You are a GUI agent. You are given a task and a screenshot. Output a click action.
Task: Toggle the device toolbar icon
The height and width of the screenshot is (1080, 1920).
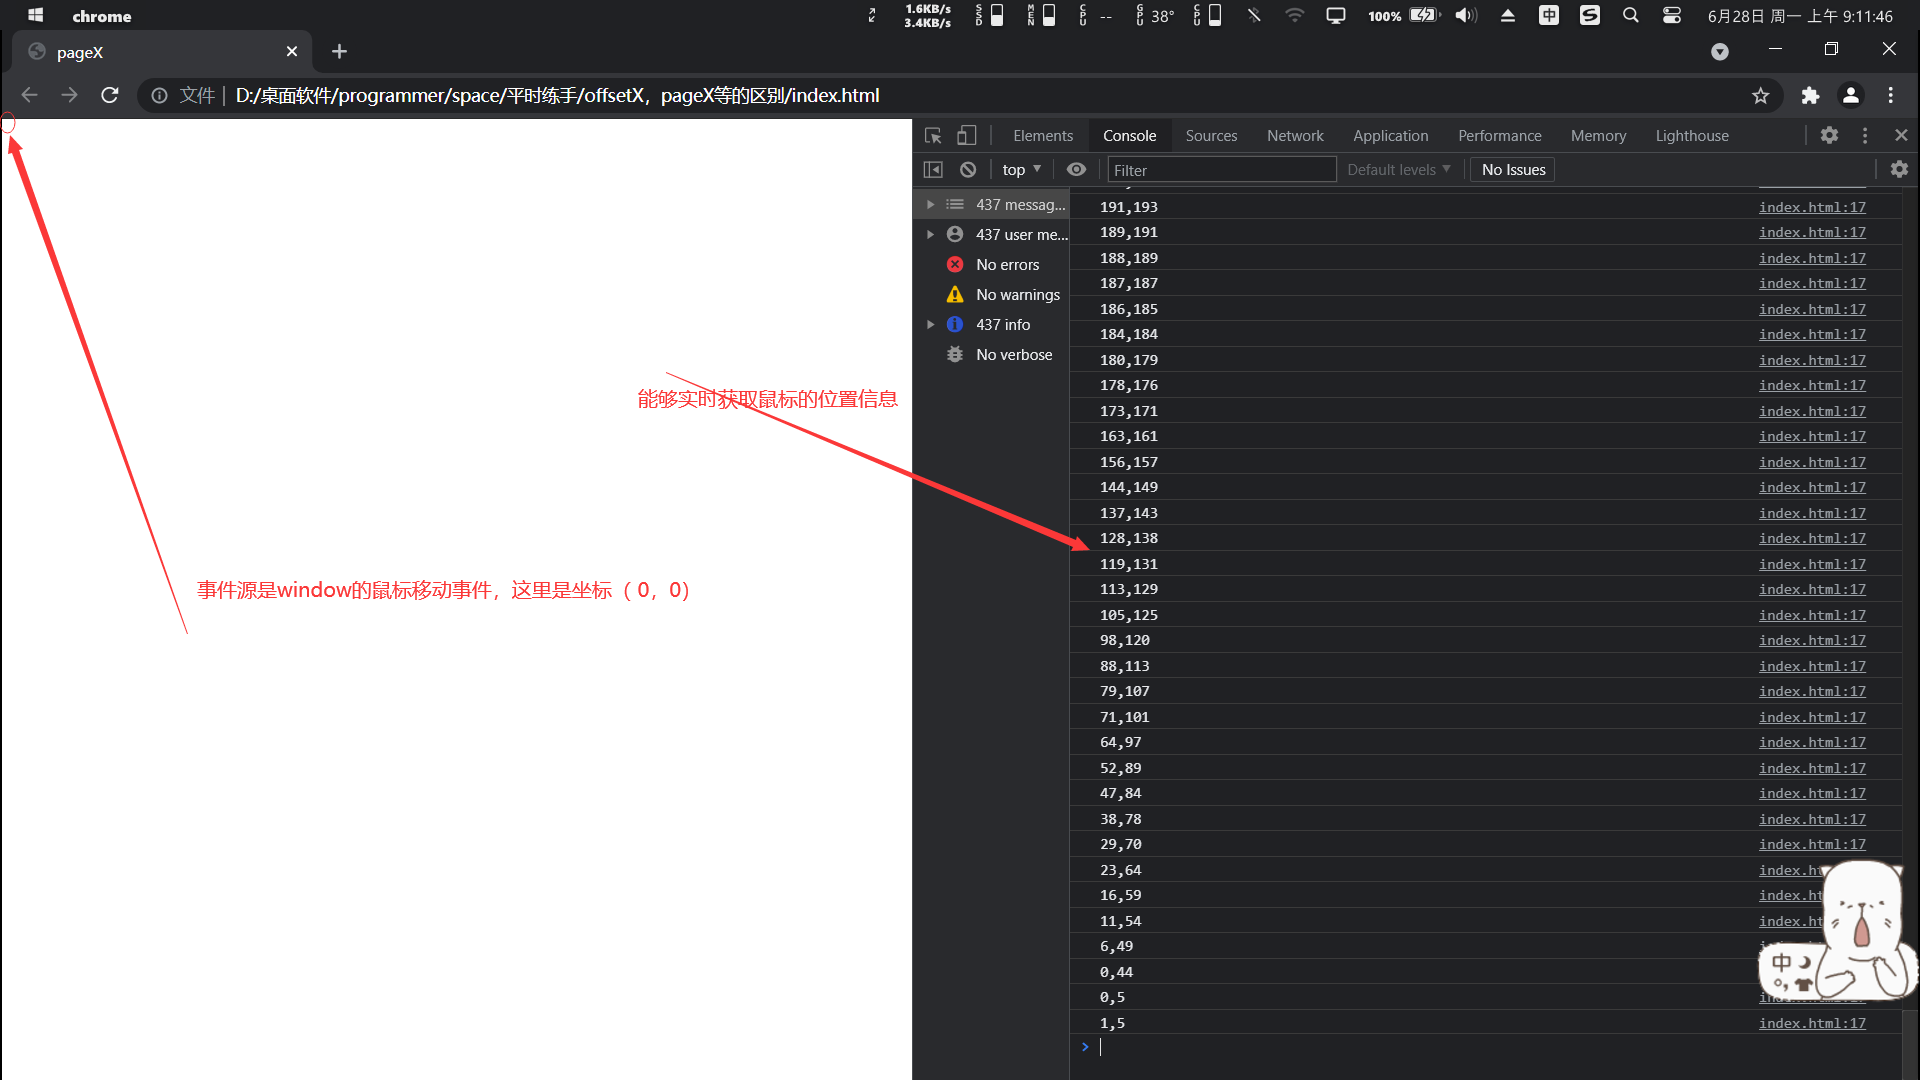(966, 136)
